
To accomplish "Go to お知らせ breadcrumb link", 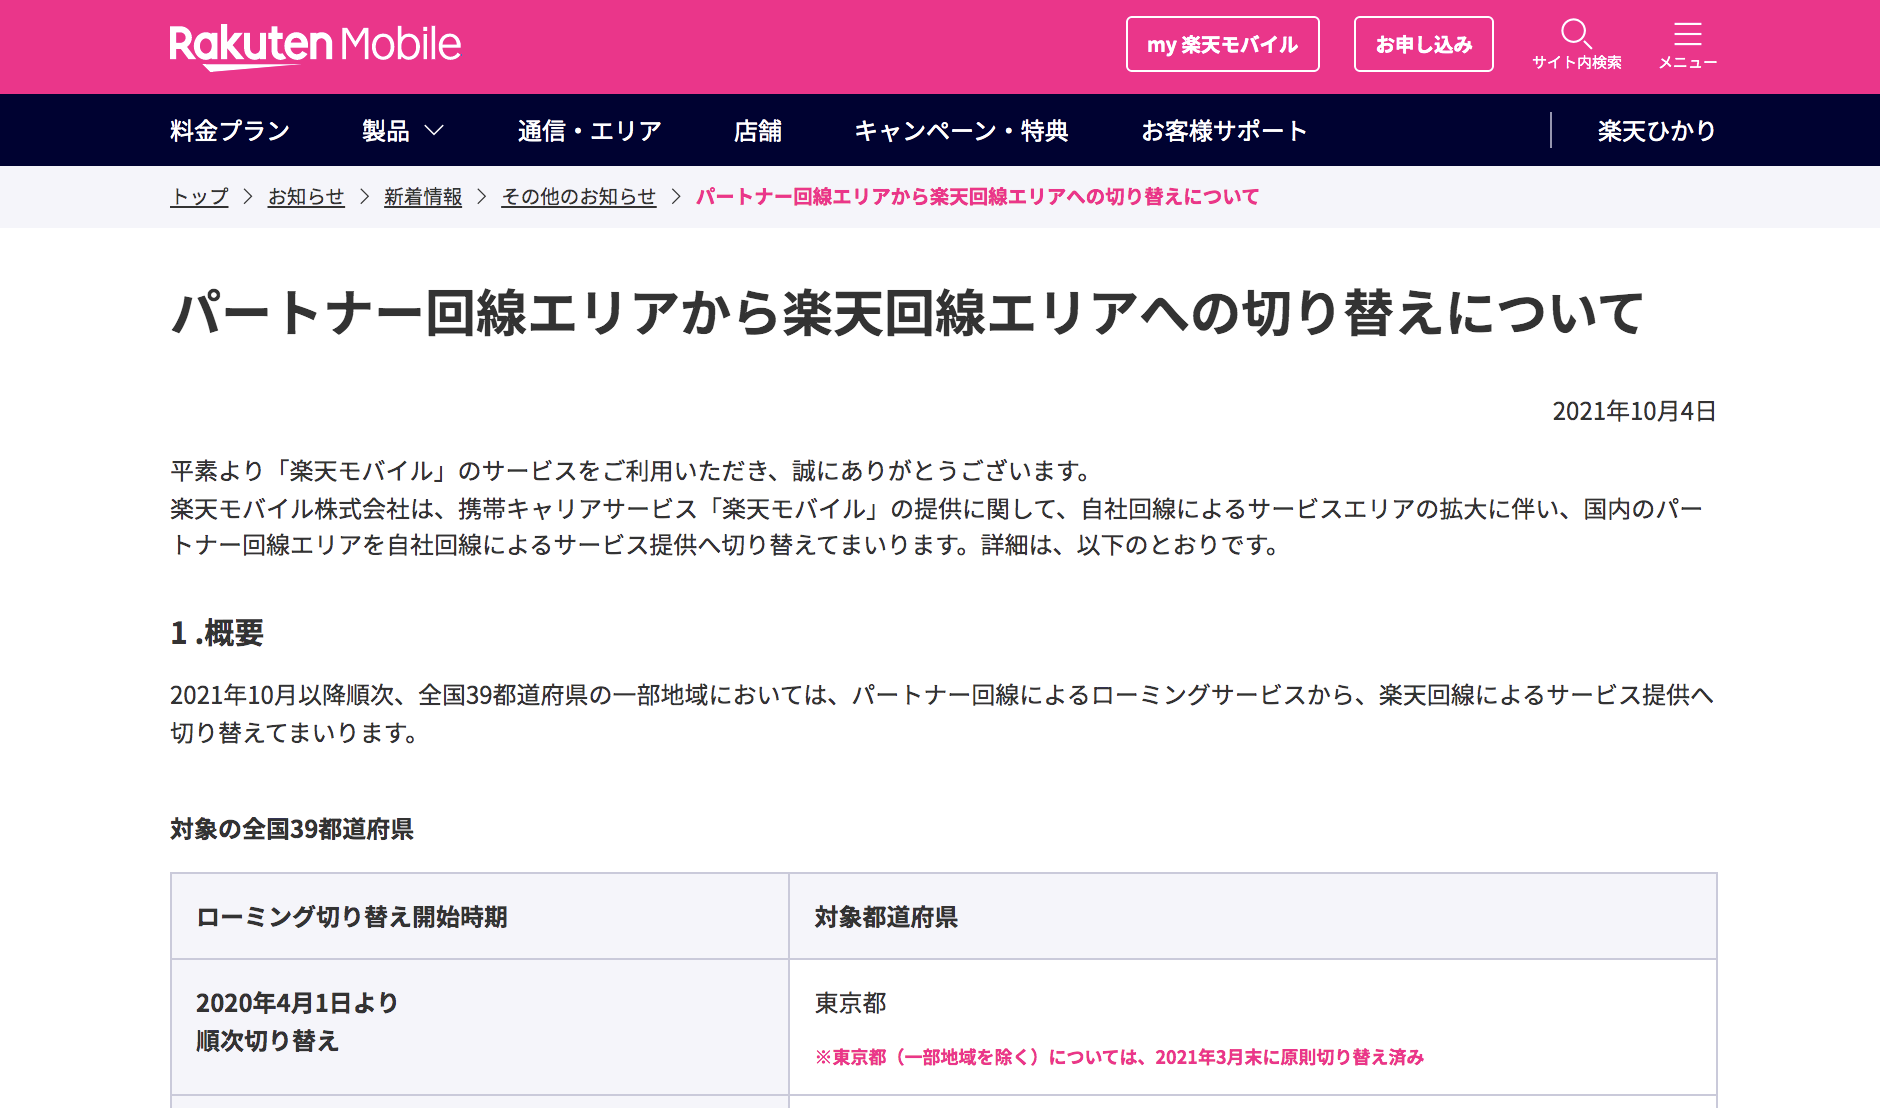I will pos(306,197).
